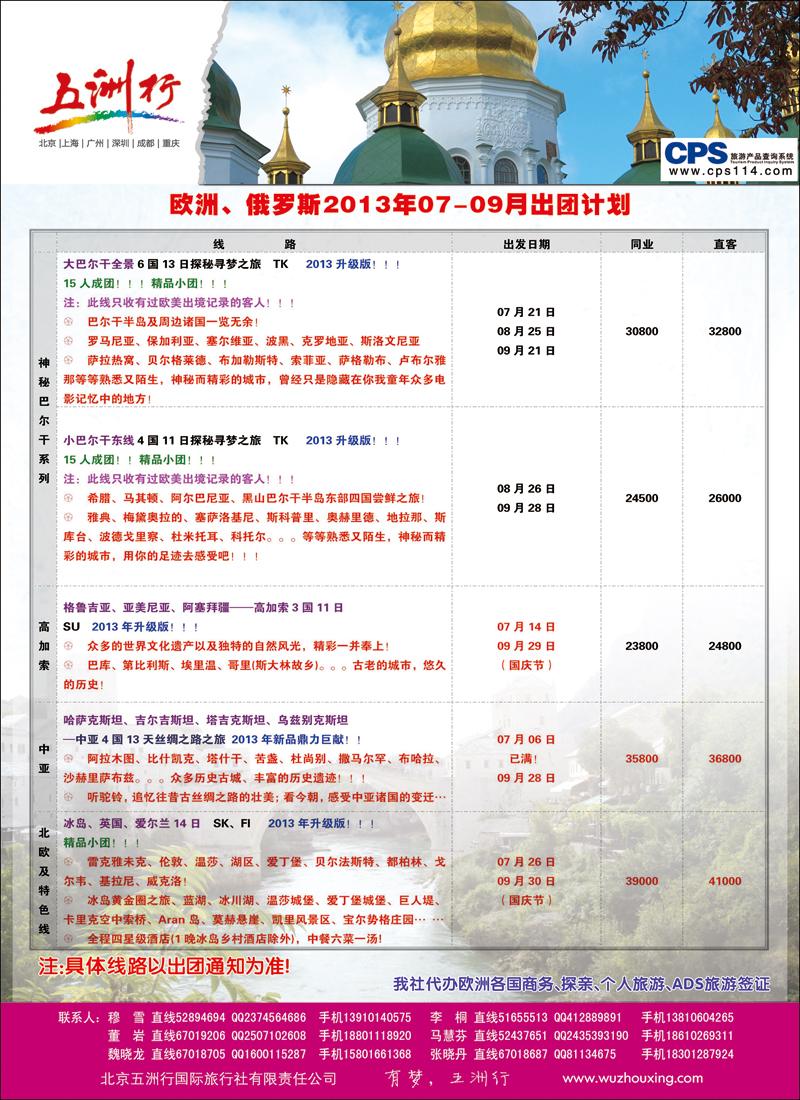Click company name 北京五洲行国际旅行社有限责任公司

[218, 1078]
